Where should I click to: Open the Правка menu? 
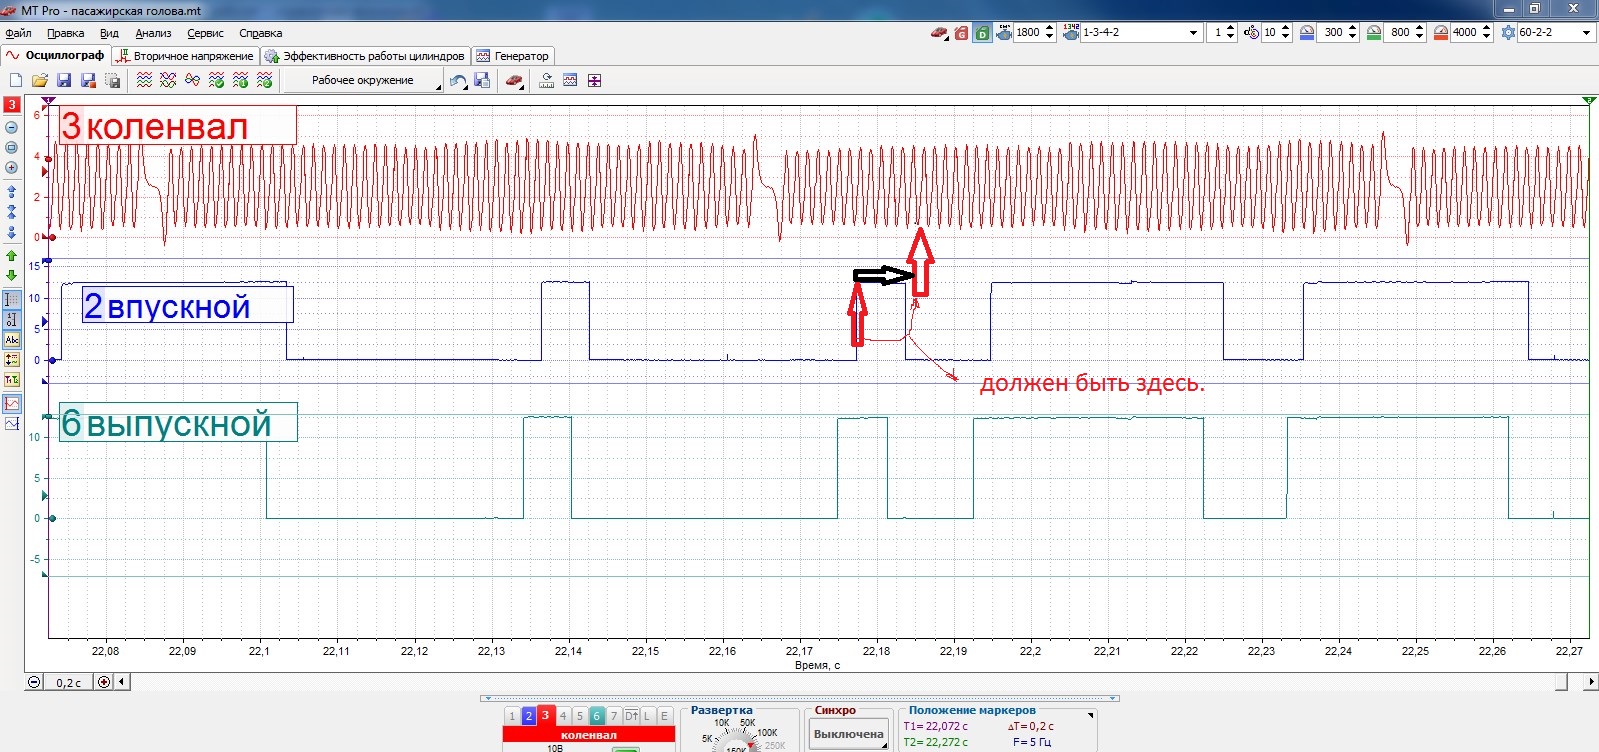pos(65,33)
